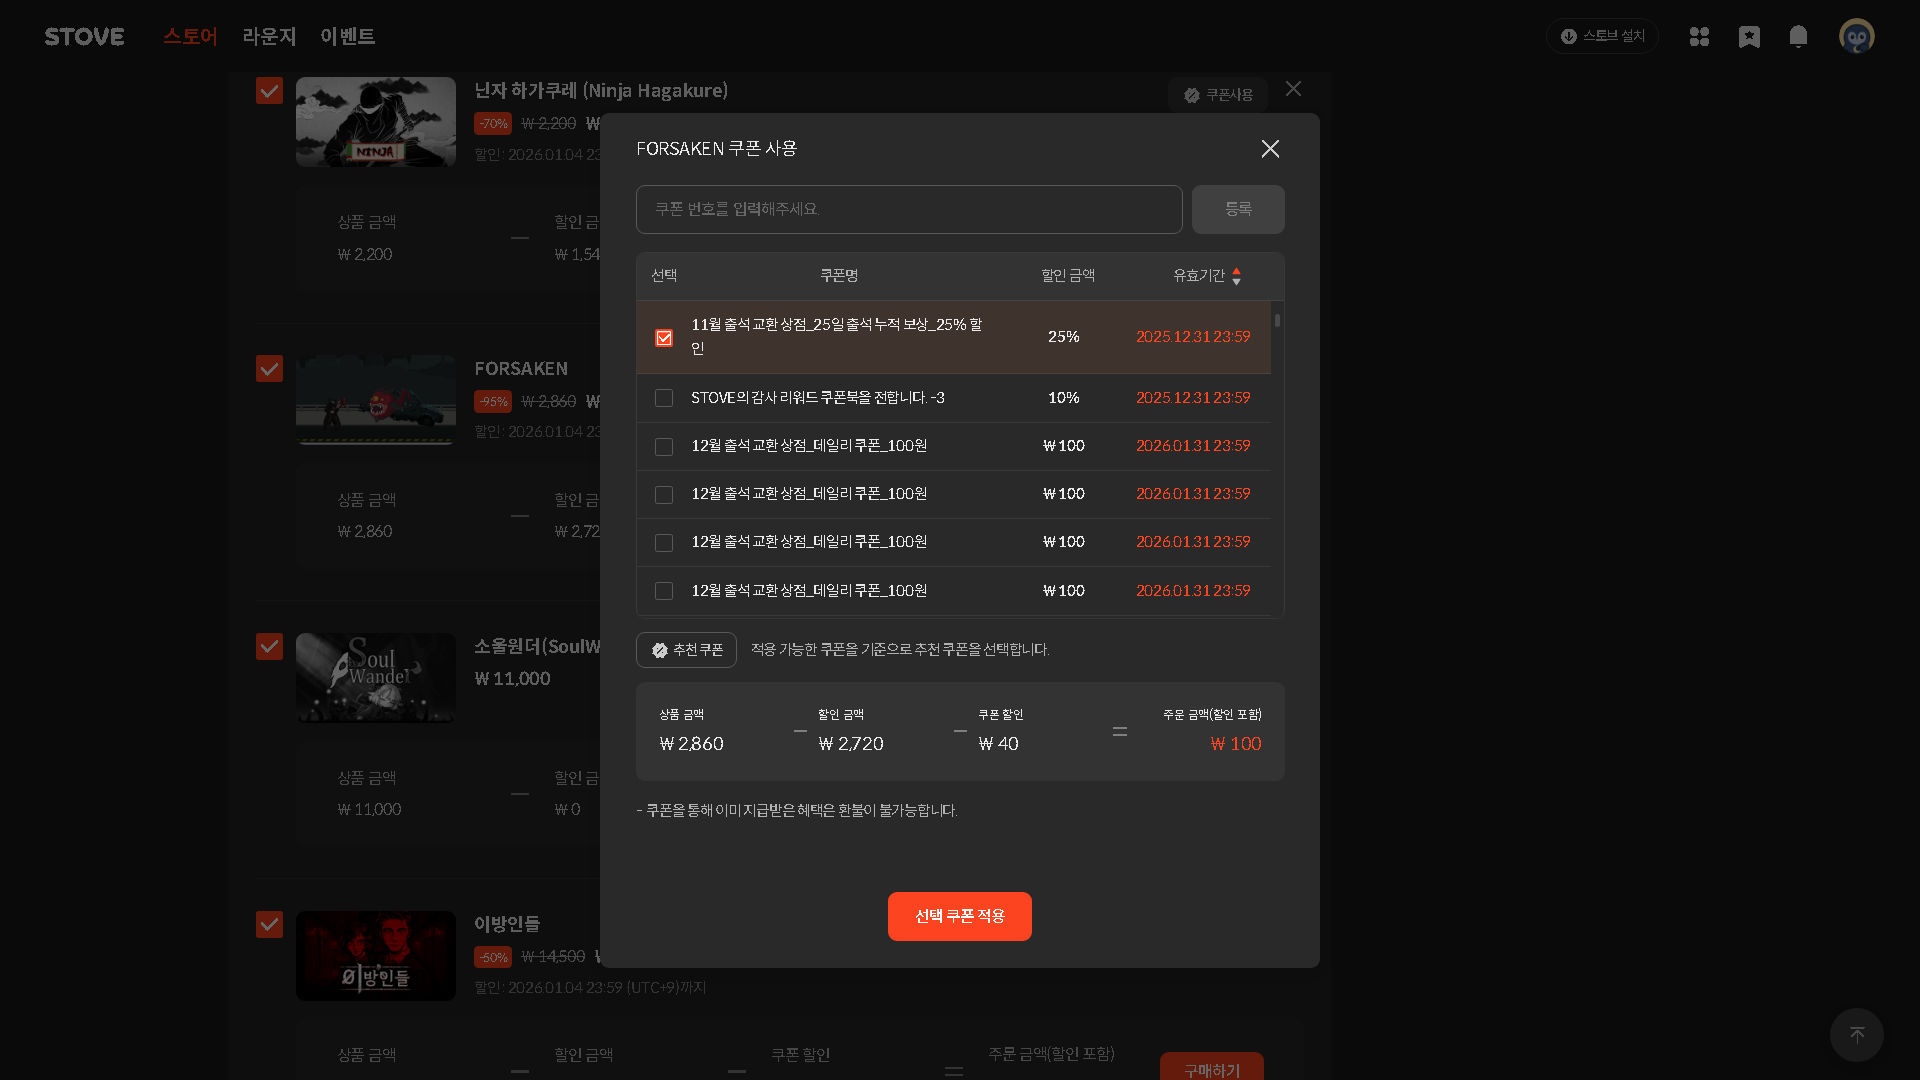Close the FORSAKEN coupon dialog

click(1270, 149)
